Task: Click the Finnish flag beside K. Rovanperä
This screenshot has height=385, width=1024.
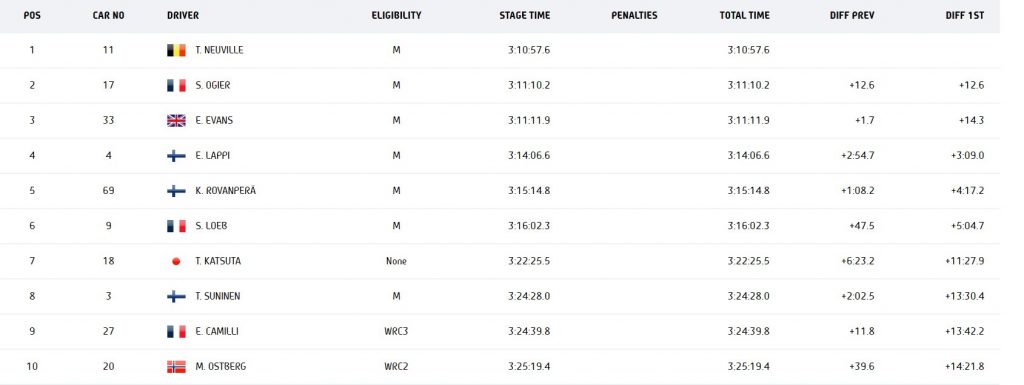Action: pyautogui.click(x=176, y=191)
